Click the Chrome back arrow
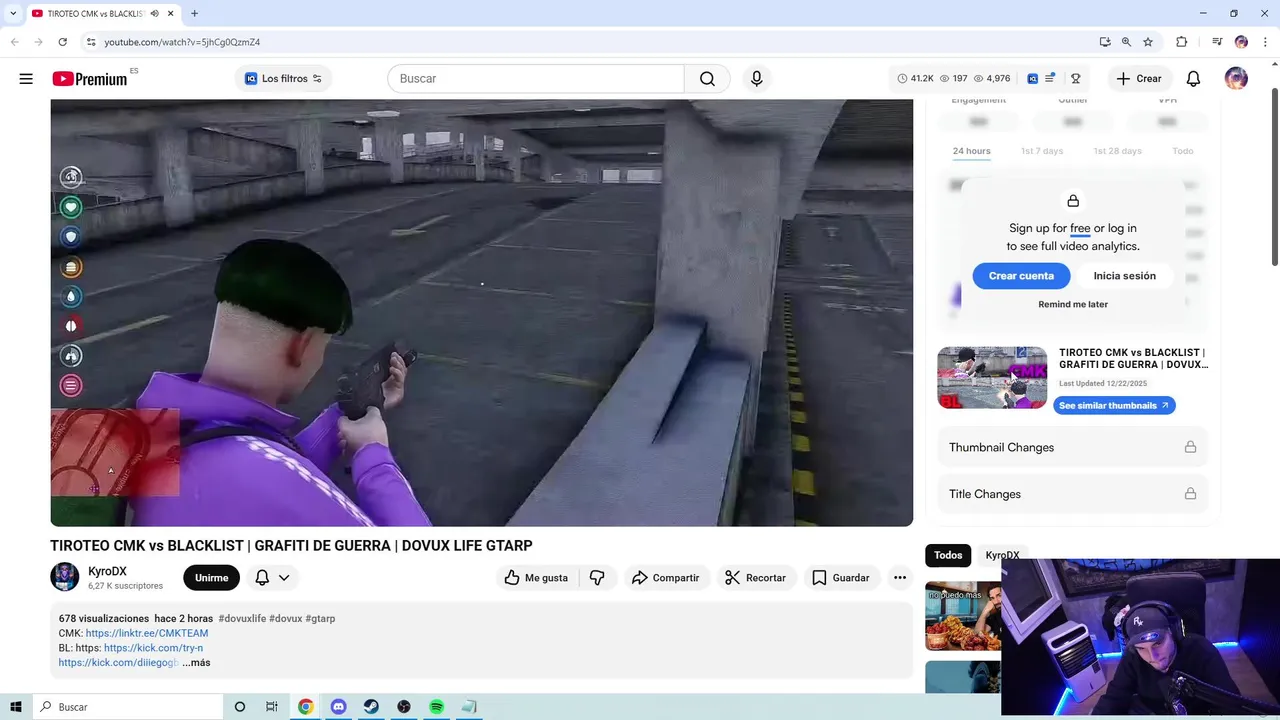 coord(15,42)
